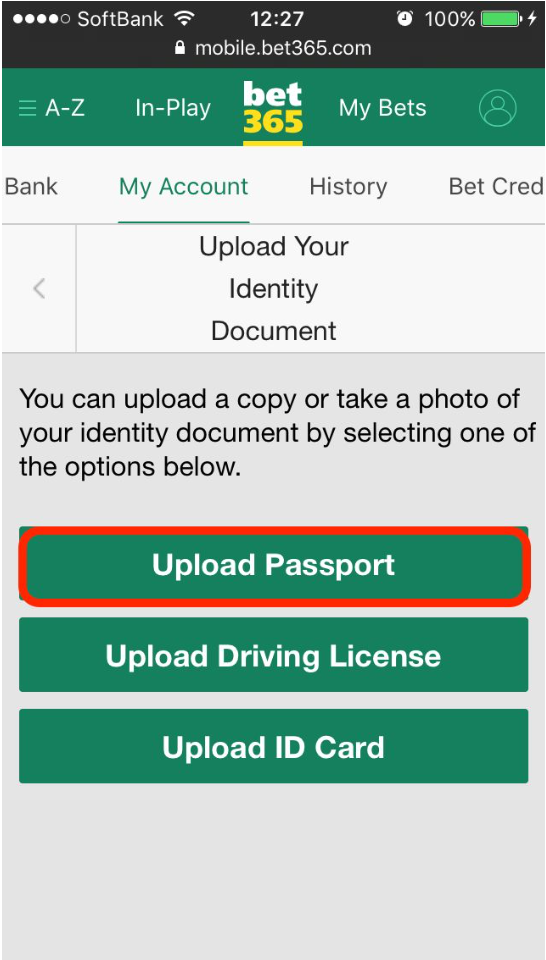Tap the battery indicator icon
The image size is (546, 960).
click(501, 19)
